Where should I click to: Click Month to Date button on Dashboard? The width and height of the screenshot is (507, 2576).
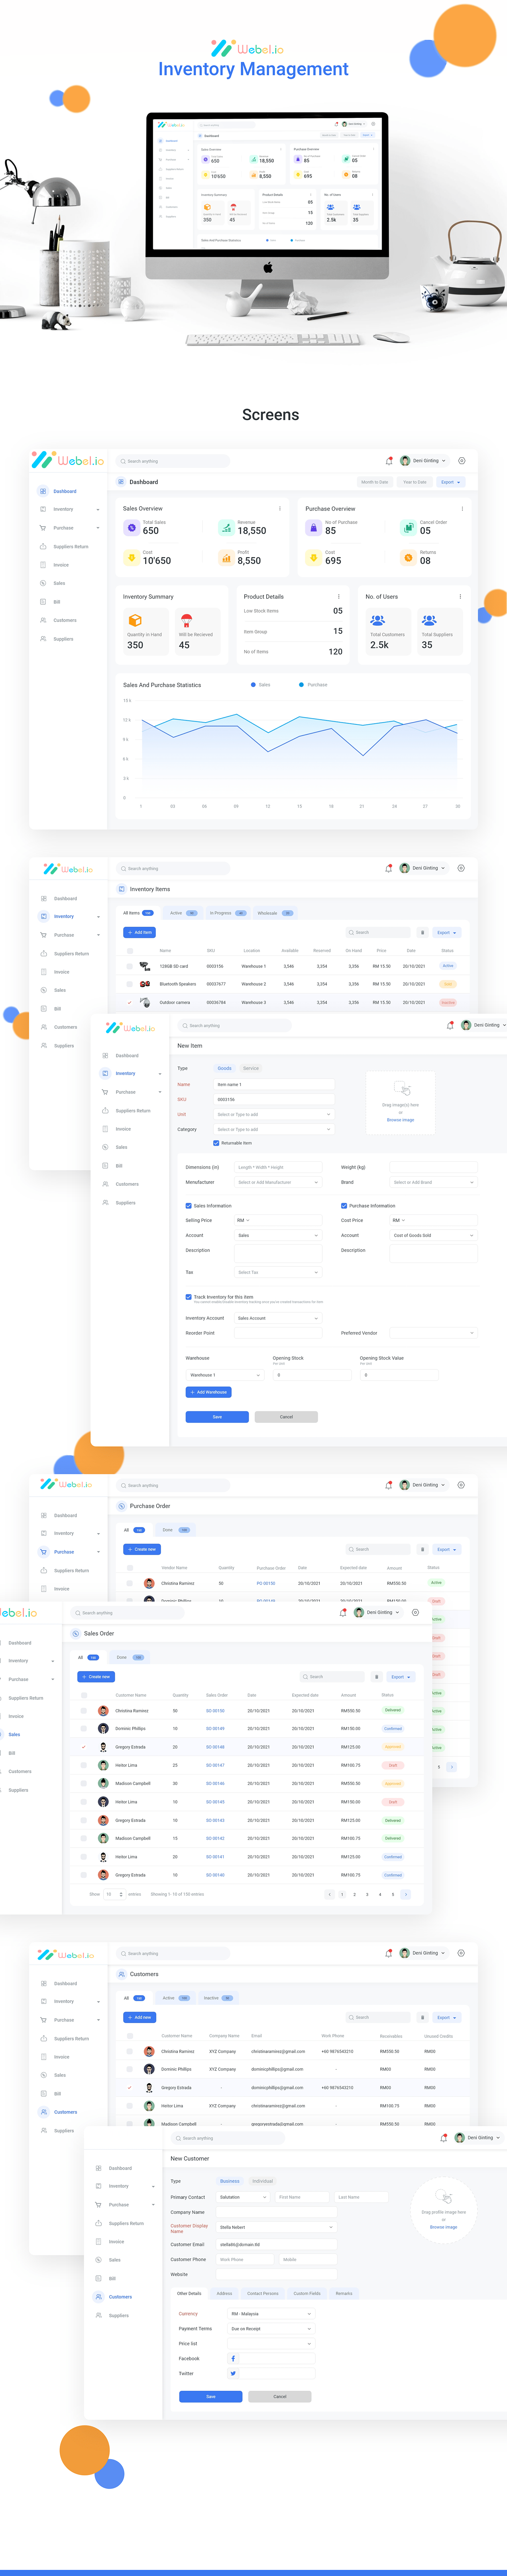click(375, 482)
